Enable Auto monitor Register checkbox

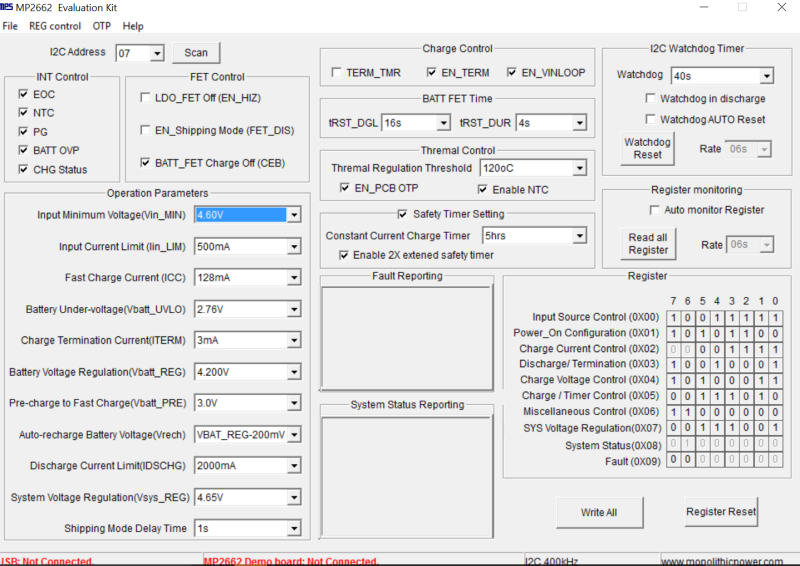655,210
